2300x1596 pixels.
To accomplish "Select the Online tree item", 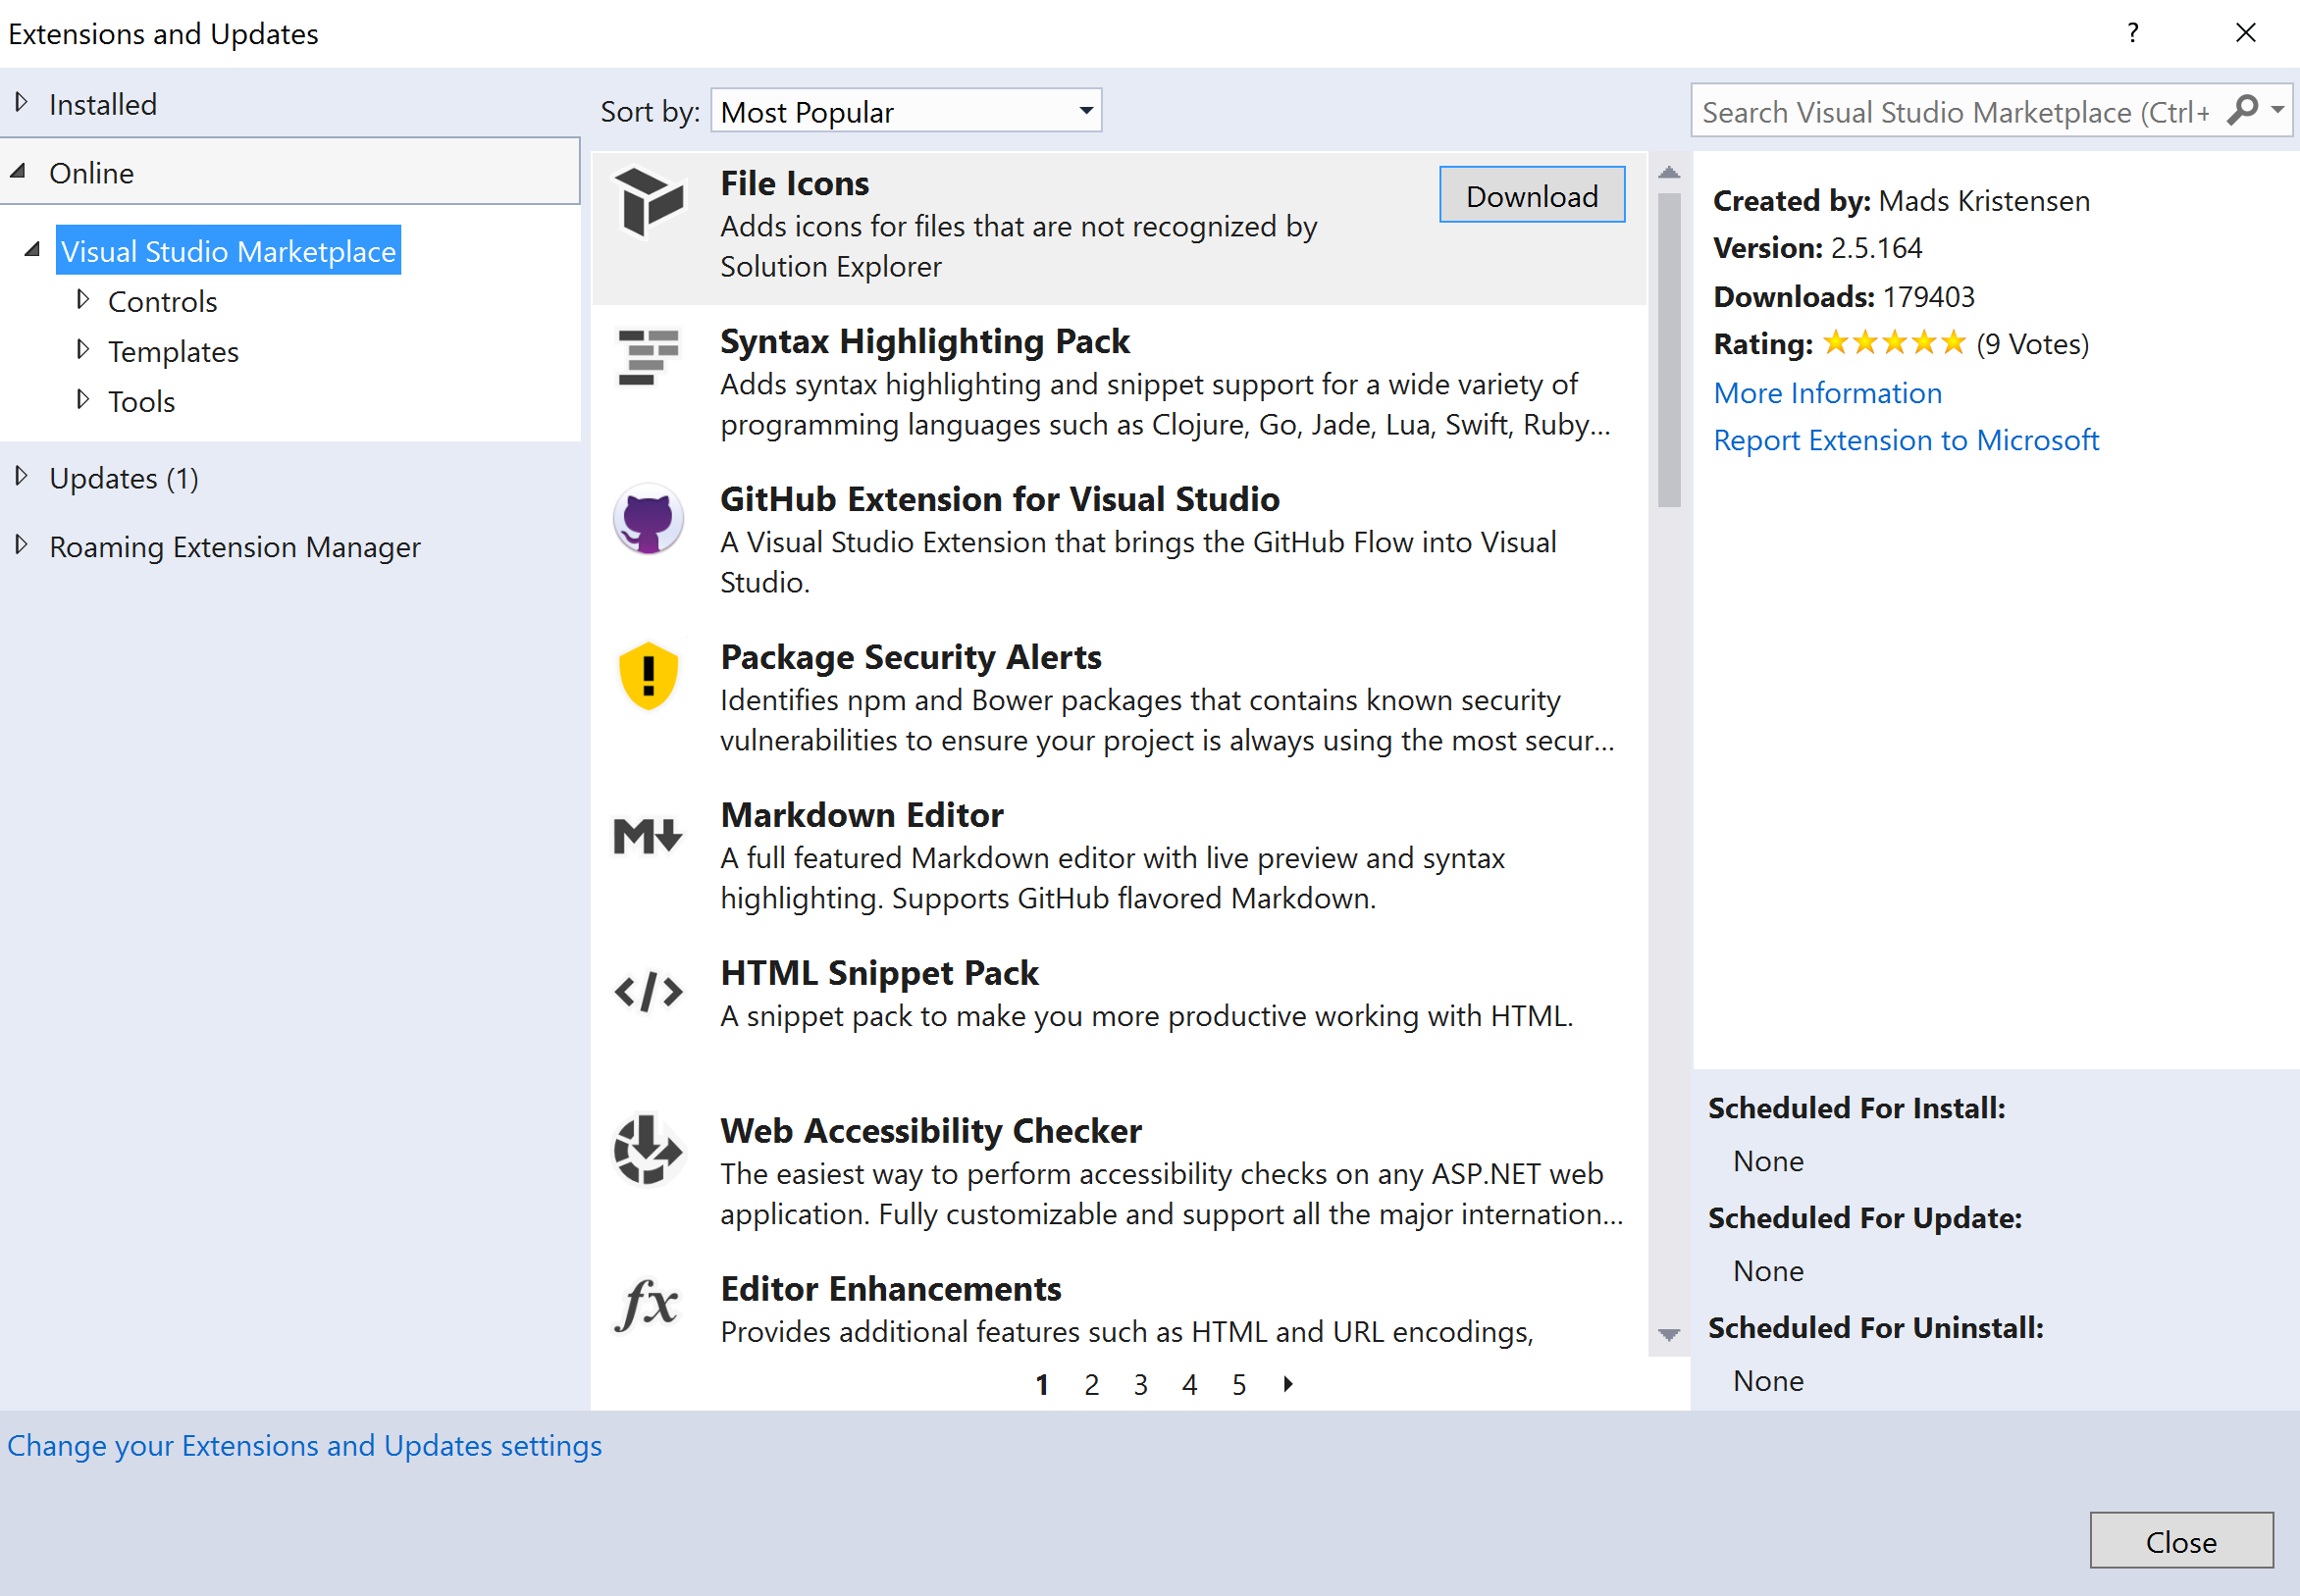I will [x=91, y=173].
